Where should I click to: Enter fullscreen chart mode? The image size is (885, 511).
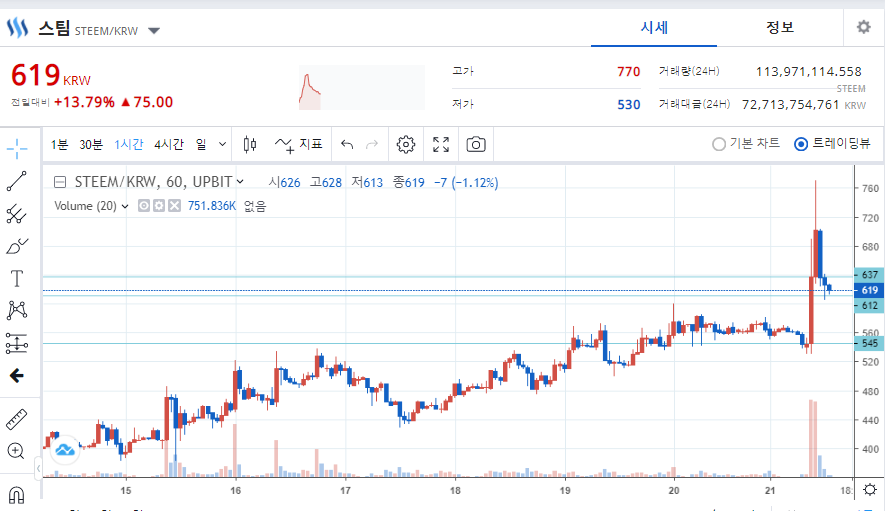tap(441, 145)
